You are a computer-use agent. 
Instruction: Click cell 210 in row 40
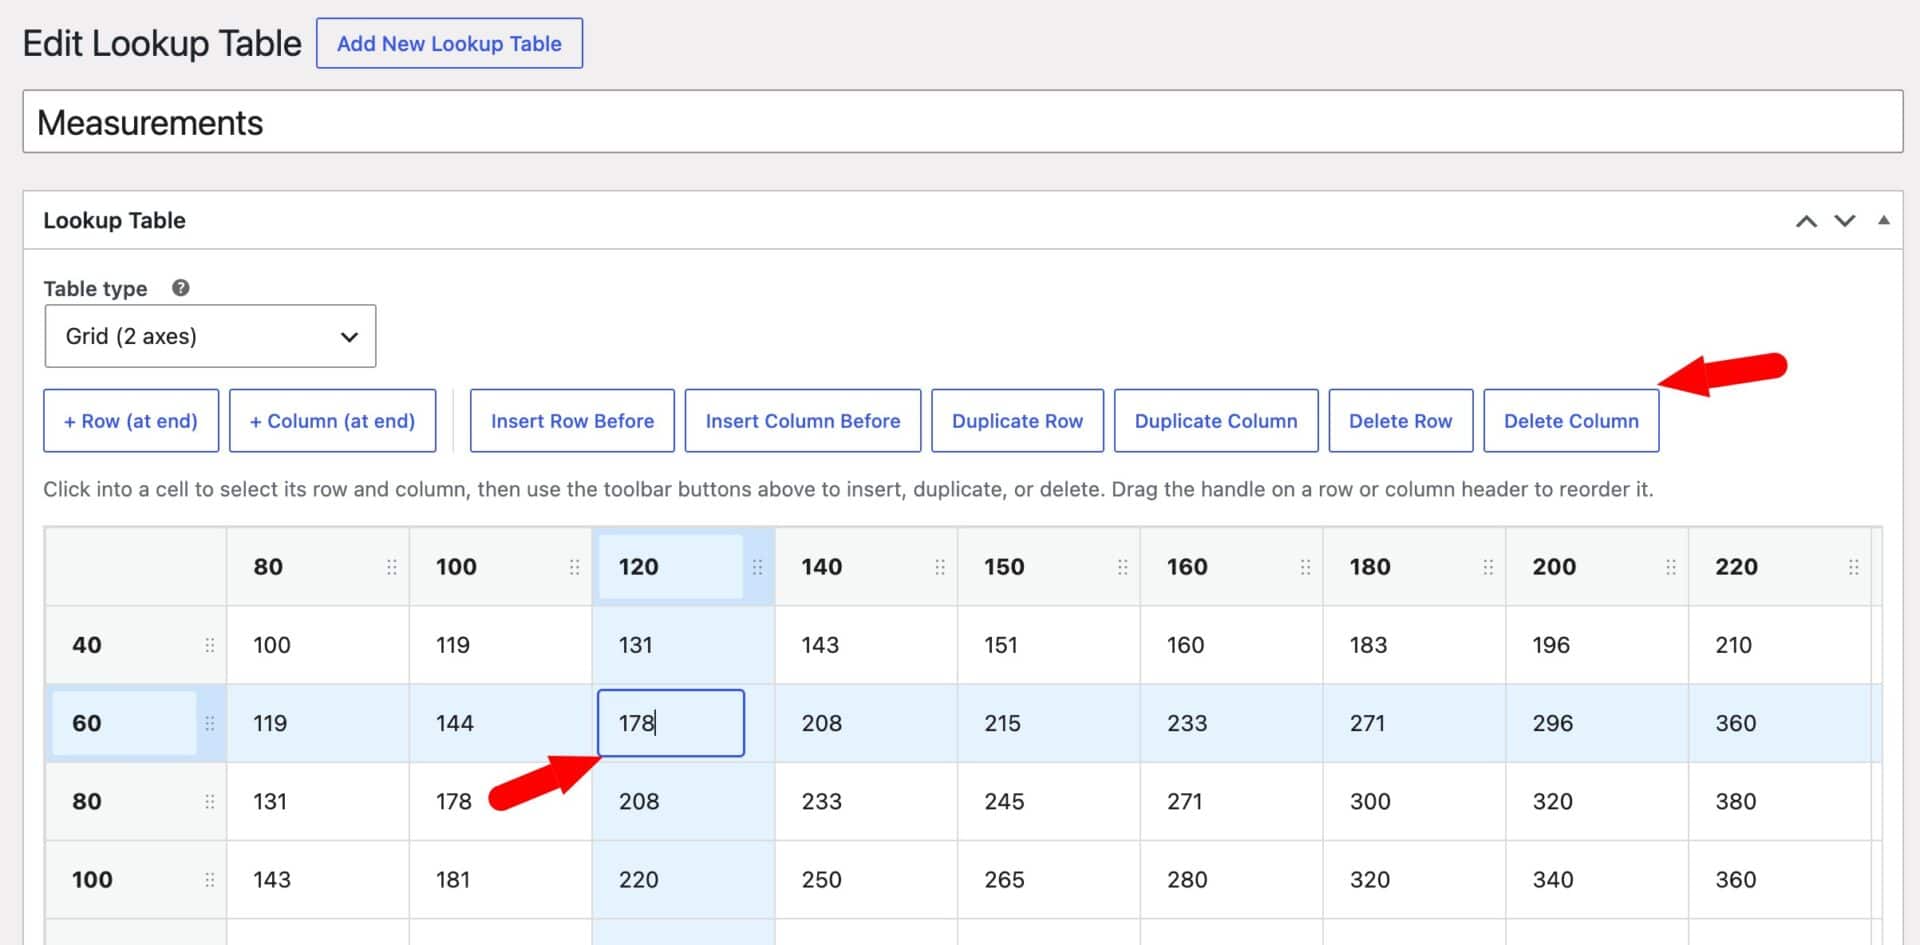point(1780,645)
